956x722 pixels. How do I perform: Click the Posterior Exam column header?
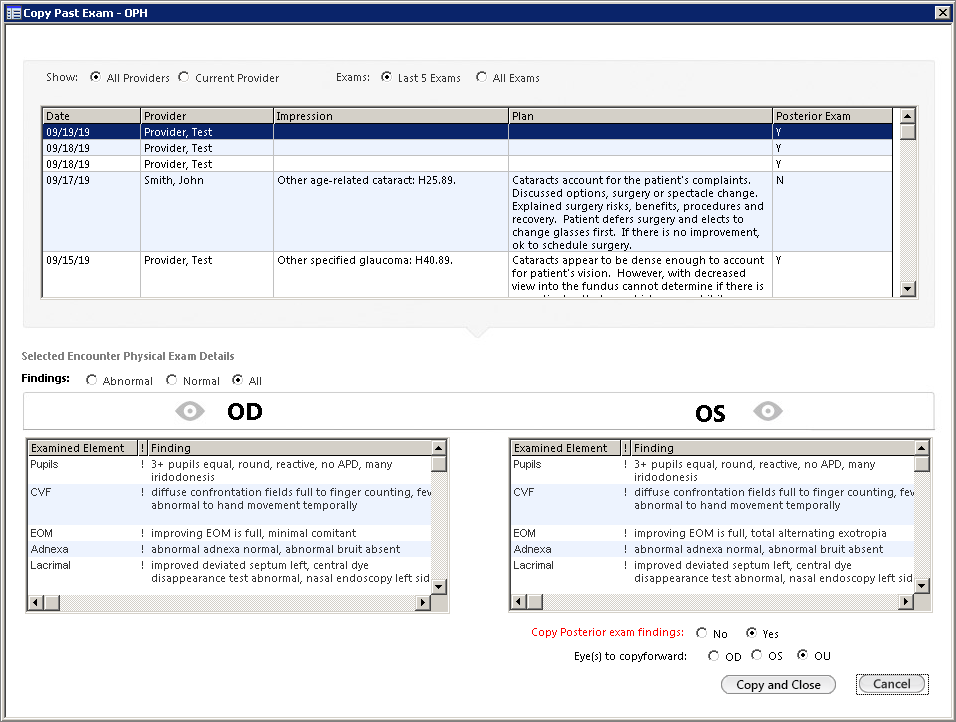pos(832,116)
